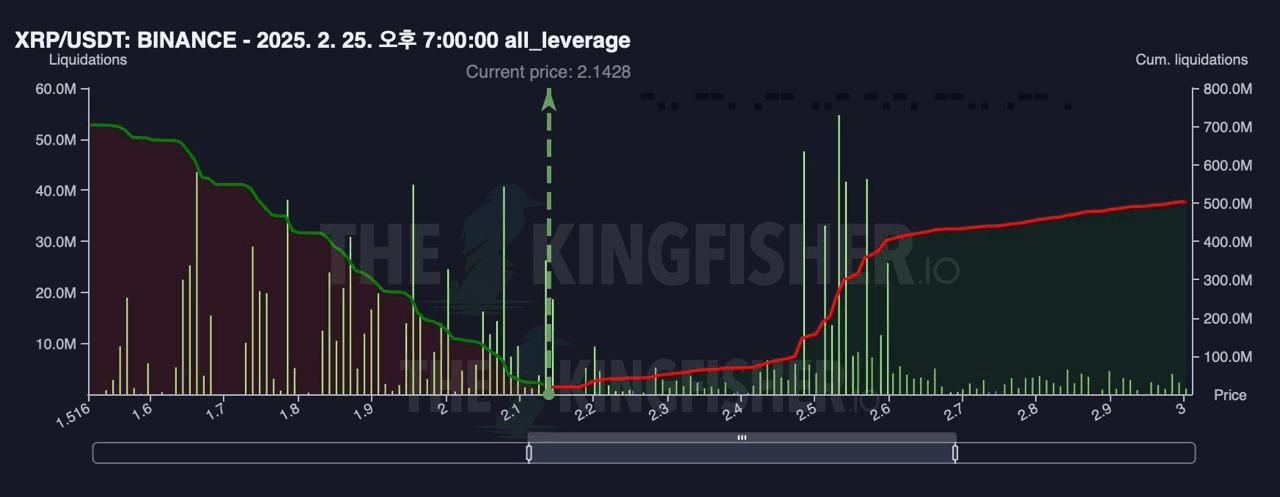
Task: Click the '800.0M' right axis tick label
Action: click(x=1227, y=89)
